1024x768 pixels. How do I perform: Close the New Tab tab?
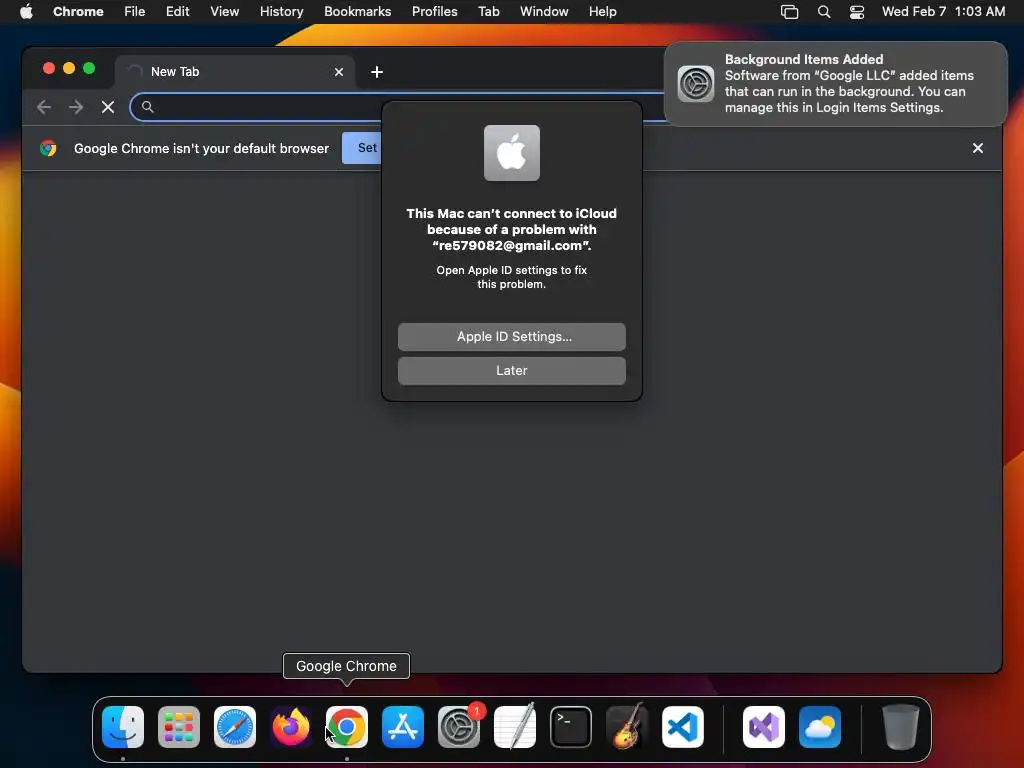pos(339,72)
